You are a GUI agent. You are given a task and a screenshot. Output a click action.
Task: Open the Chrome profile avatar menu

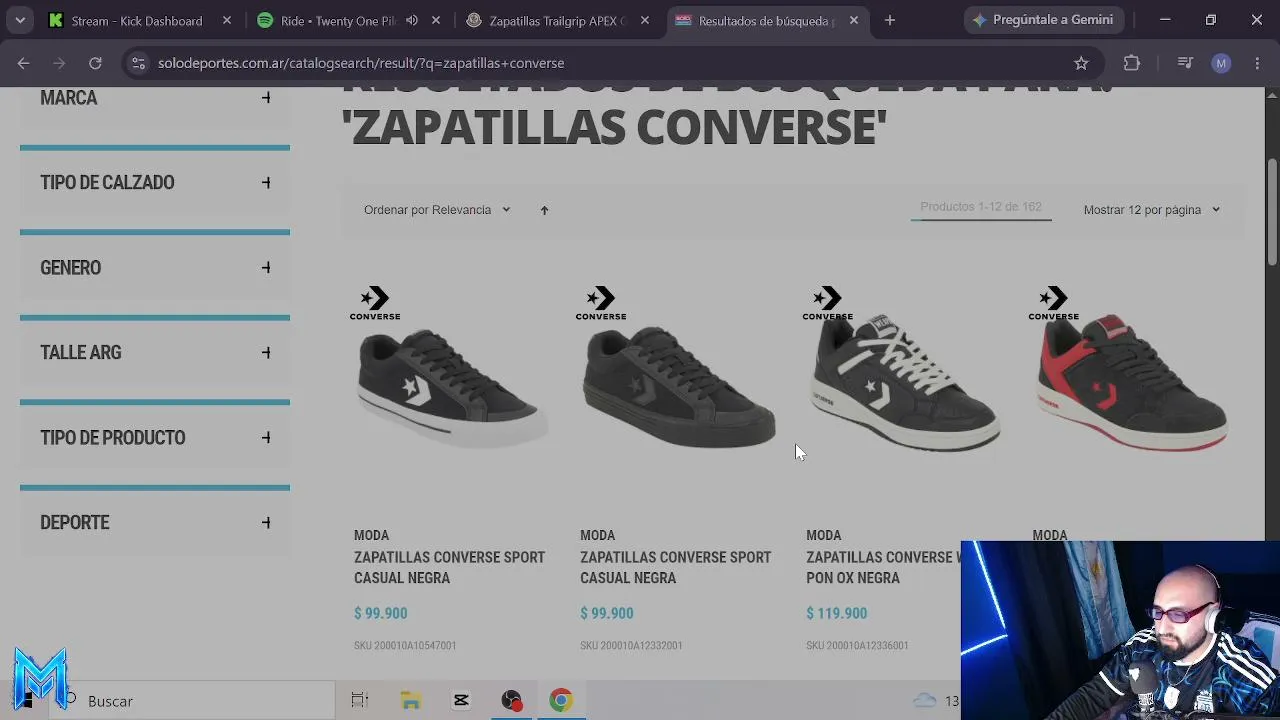coord(1221,63)
